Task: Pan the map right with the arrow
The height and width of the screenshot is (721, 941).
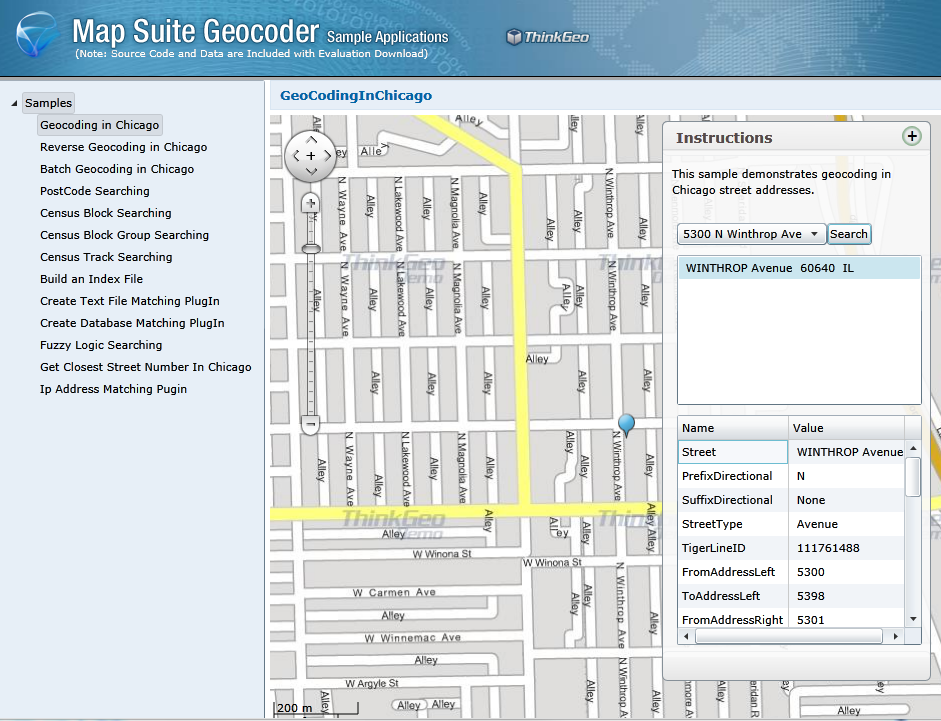Action: coord(326,156)
